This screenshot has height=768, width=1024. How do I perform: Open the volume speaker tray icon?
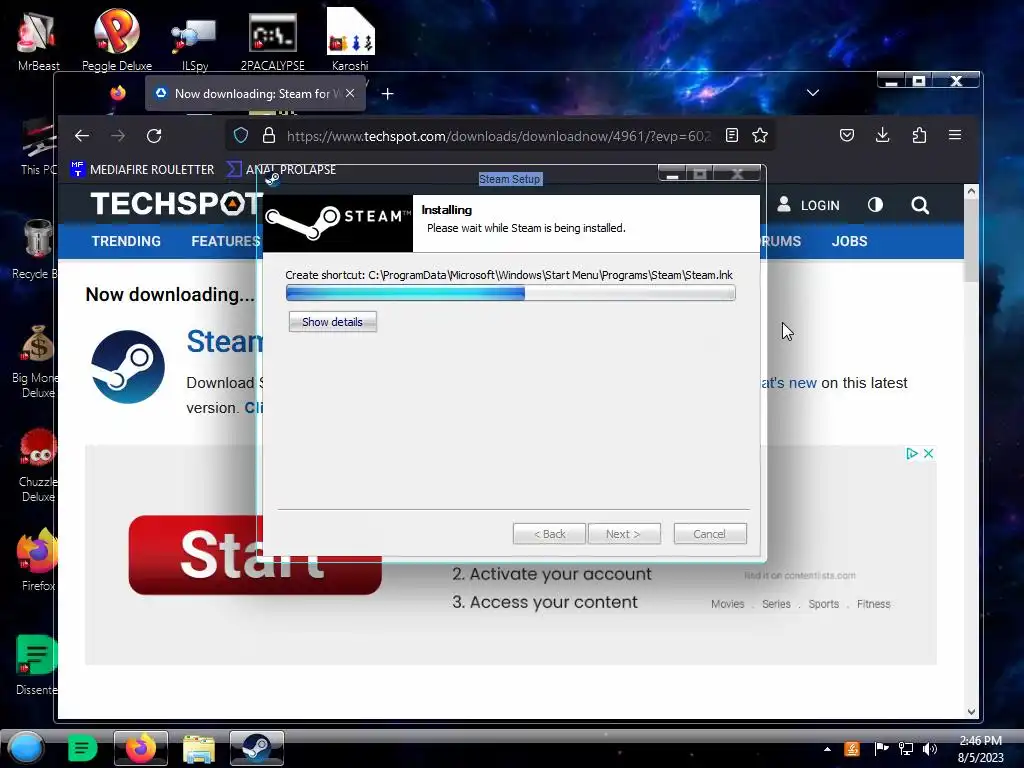pyautogui.click(x=929, y=748)
